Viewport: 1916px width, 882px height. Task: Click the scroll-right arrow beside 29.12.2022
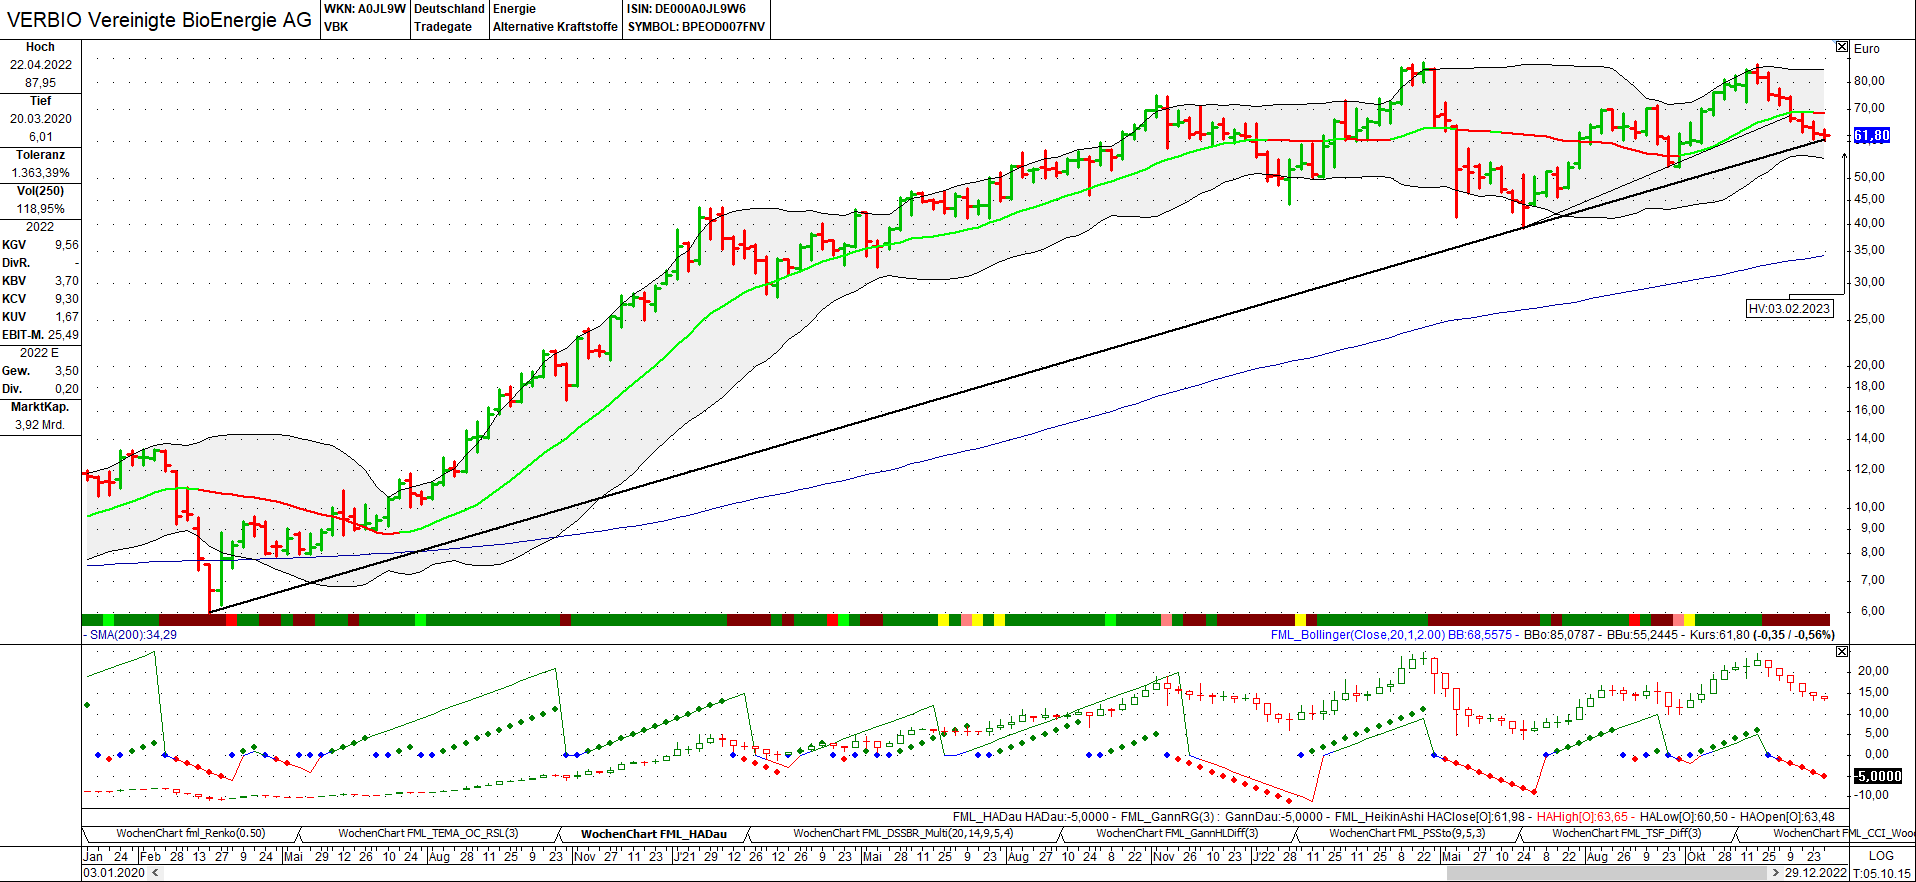tap(1775, 873)
